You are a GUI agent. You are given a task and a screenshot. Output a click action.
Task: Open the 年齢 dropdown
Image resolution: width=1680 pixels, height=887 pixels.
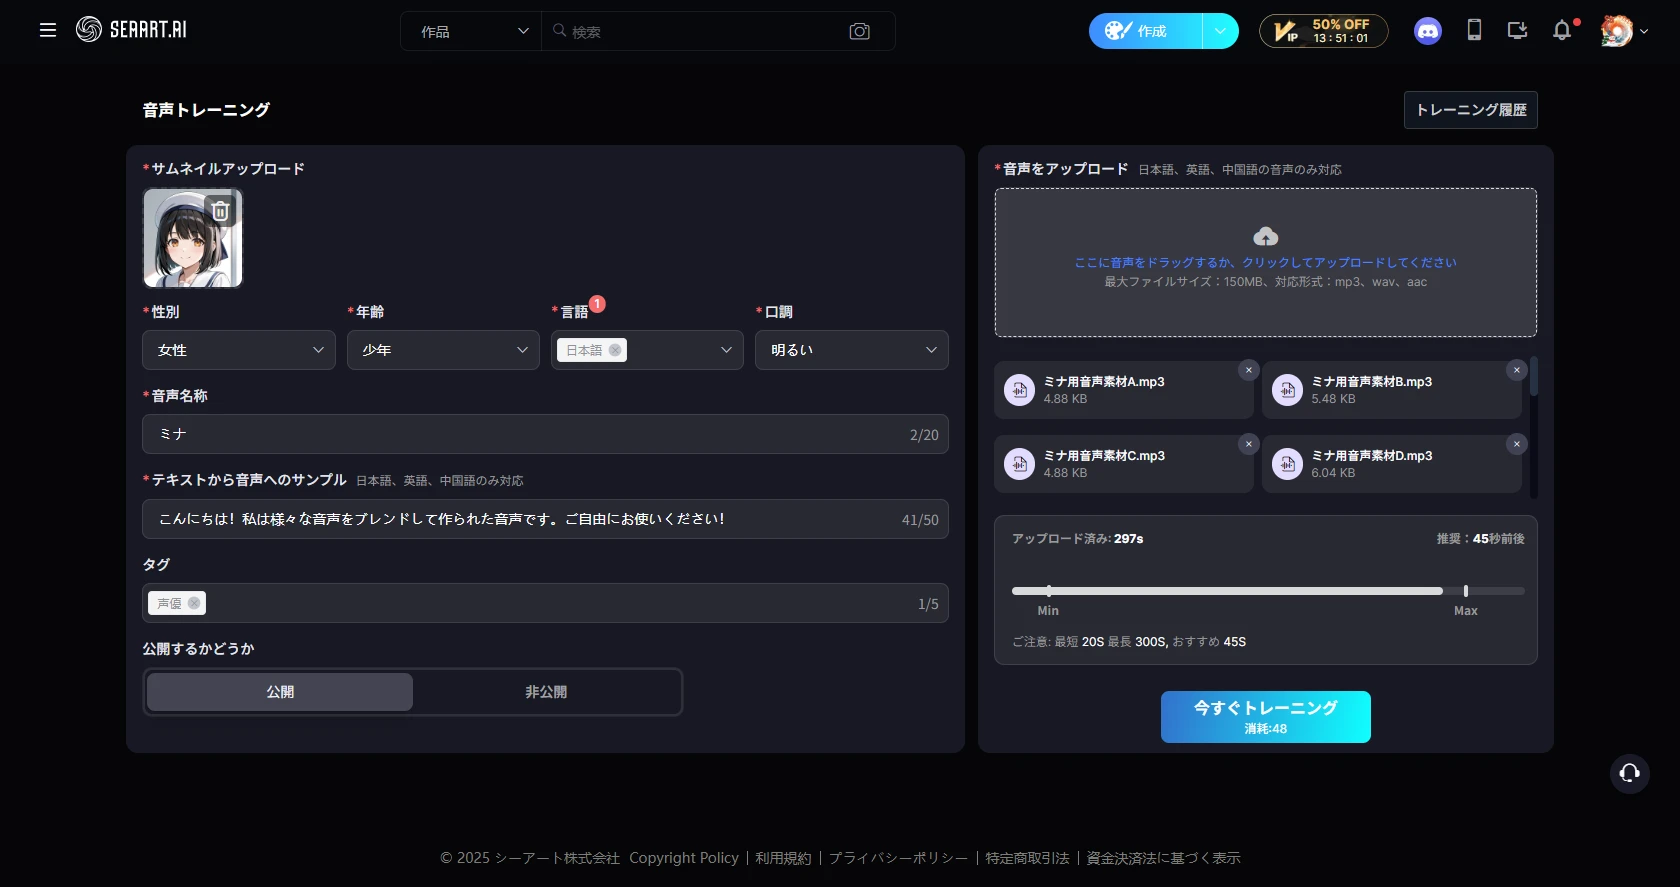coord(443,350)
